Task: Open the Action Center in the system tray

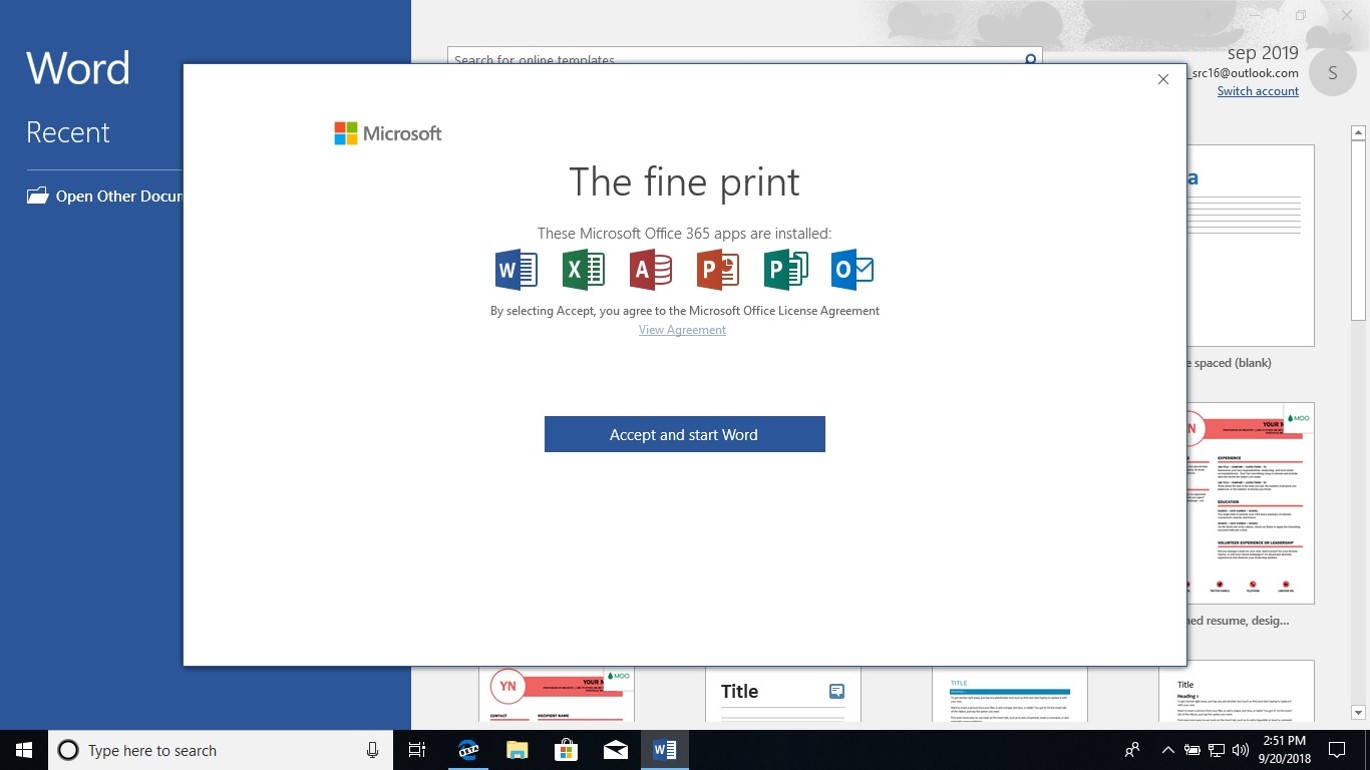Action: 1337,749
